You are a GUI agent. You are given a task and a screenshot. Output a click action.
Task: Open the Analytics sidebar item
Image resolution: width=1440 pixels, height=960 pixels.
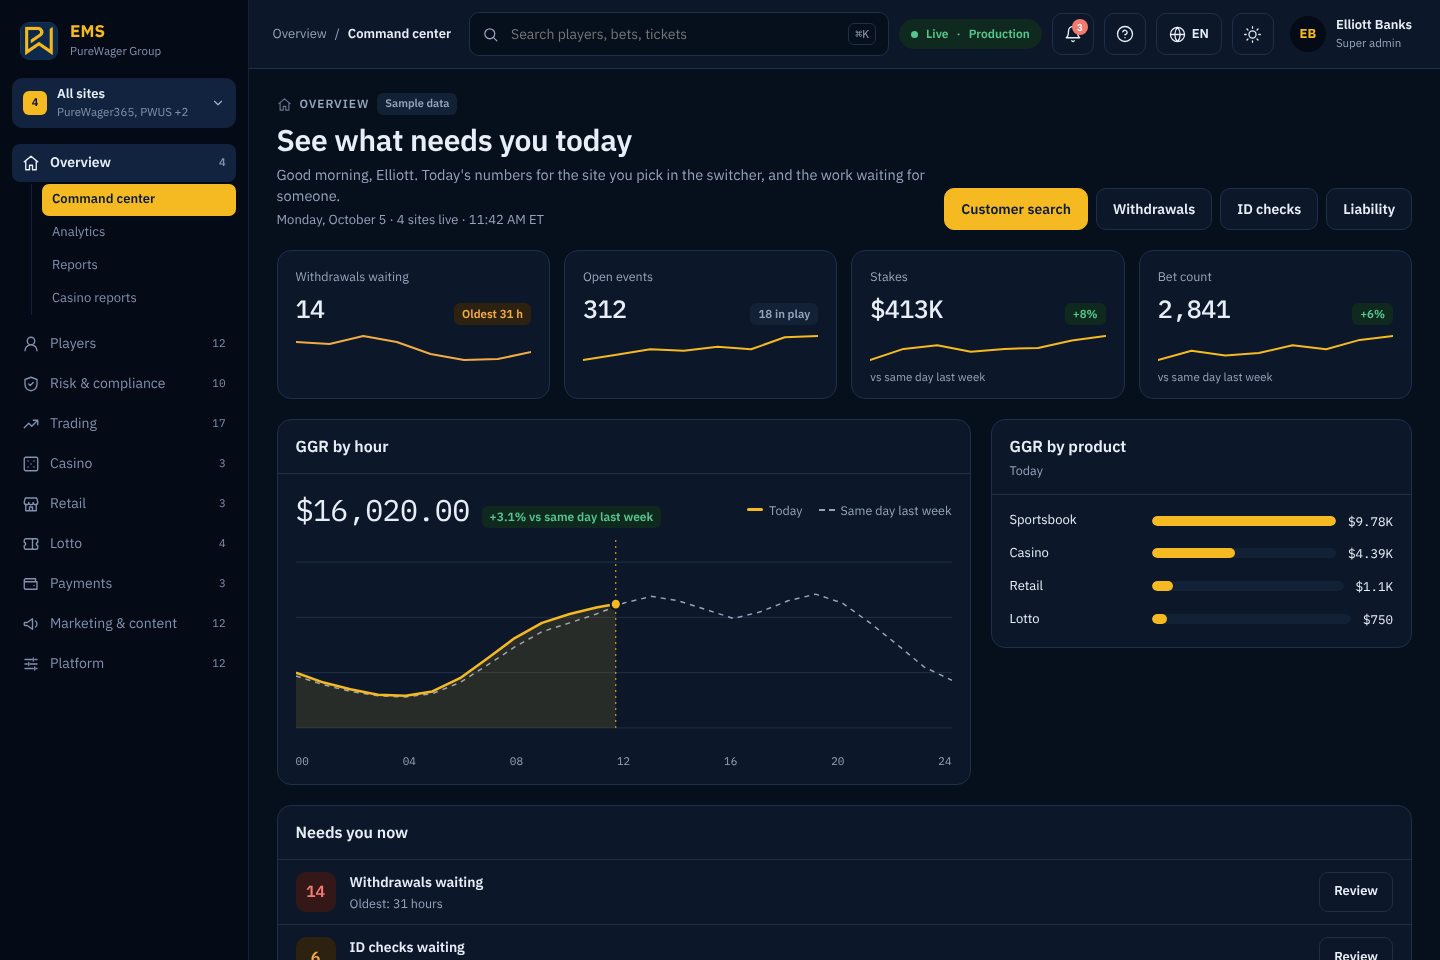139,232
